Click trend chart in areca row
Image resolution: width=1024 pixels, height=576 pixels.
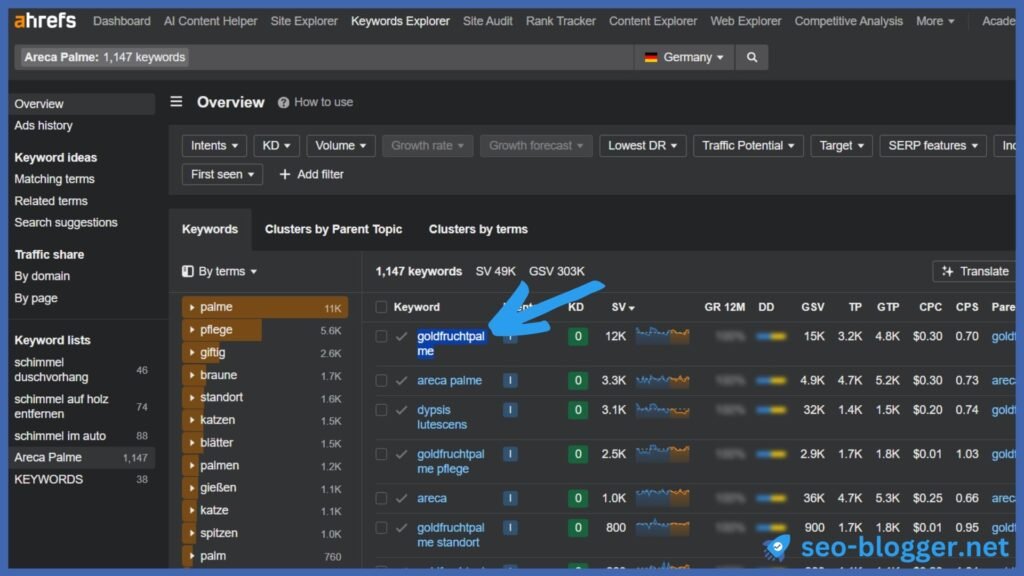coord(662,498)
